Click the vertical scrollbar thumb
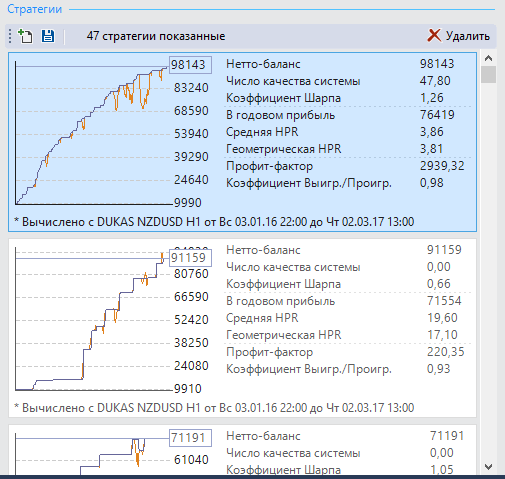 pos(488,74)
